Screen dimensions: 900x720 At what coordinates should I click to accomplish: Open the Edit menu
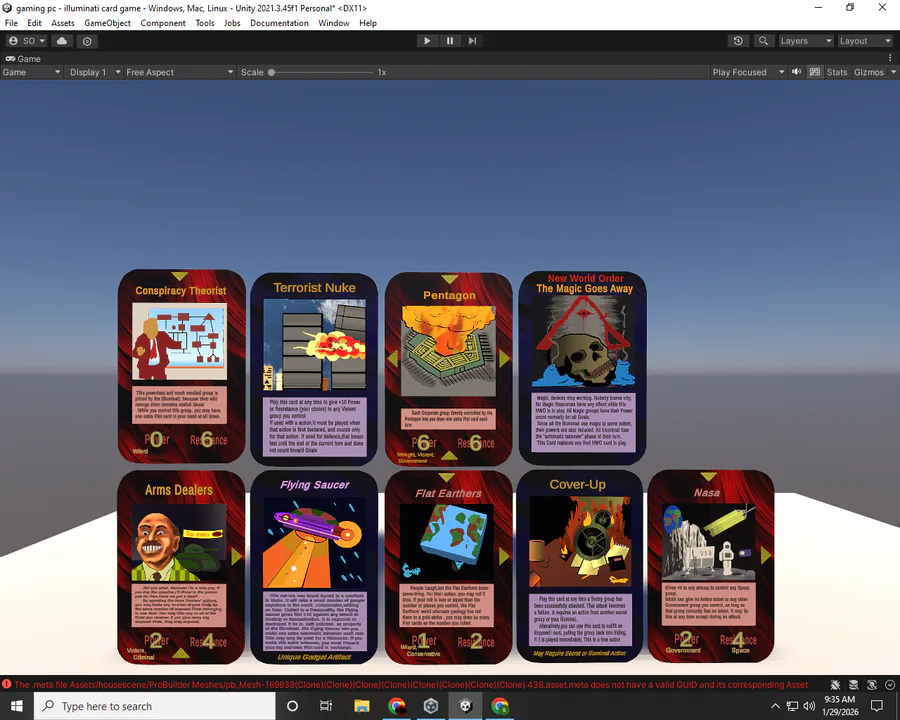pos(34,23)
